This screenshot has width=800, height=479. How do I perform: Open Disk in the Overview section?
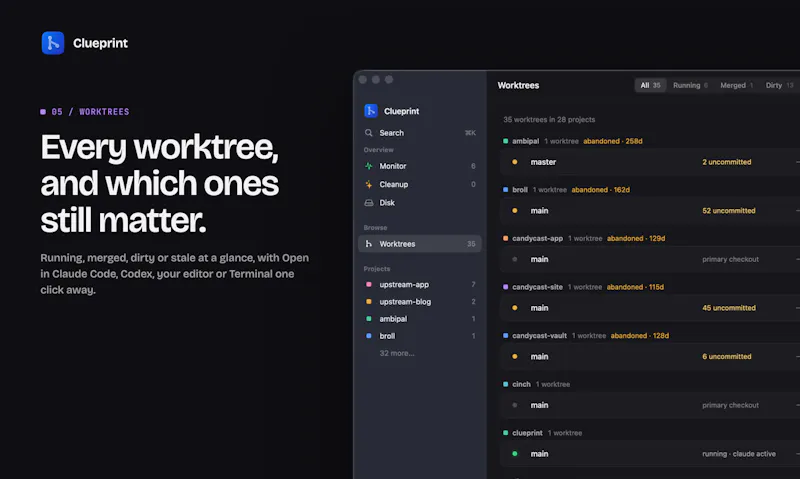pyautogui.click(x=420, y=203)
